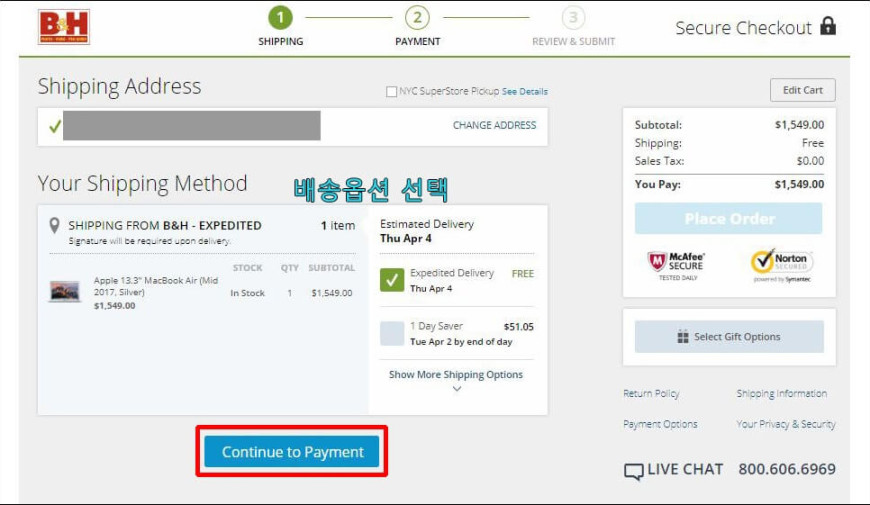
Task: Click the location pin icon beside Shipping From B&H
Action: point(54,225)
